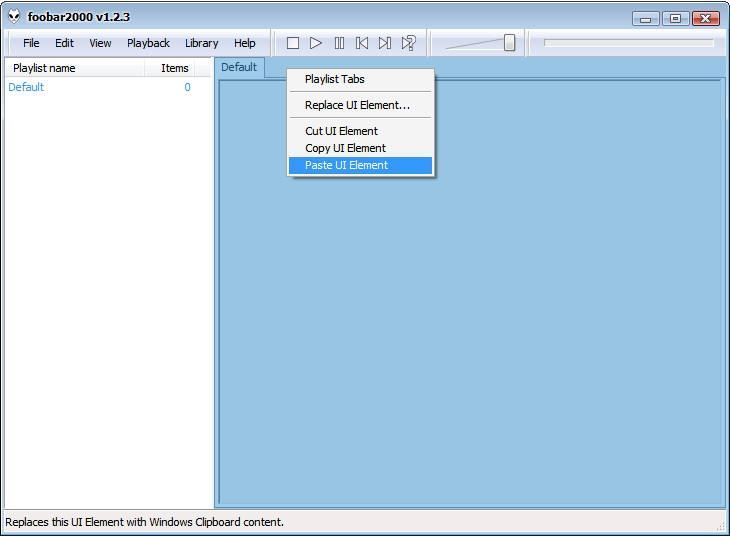Click the Items column header
The width and height of the screenshot is (730, 536).
click(x=169, y=68)
